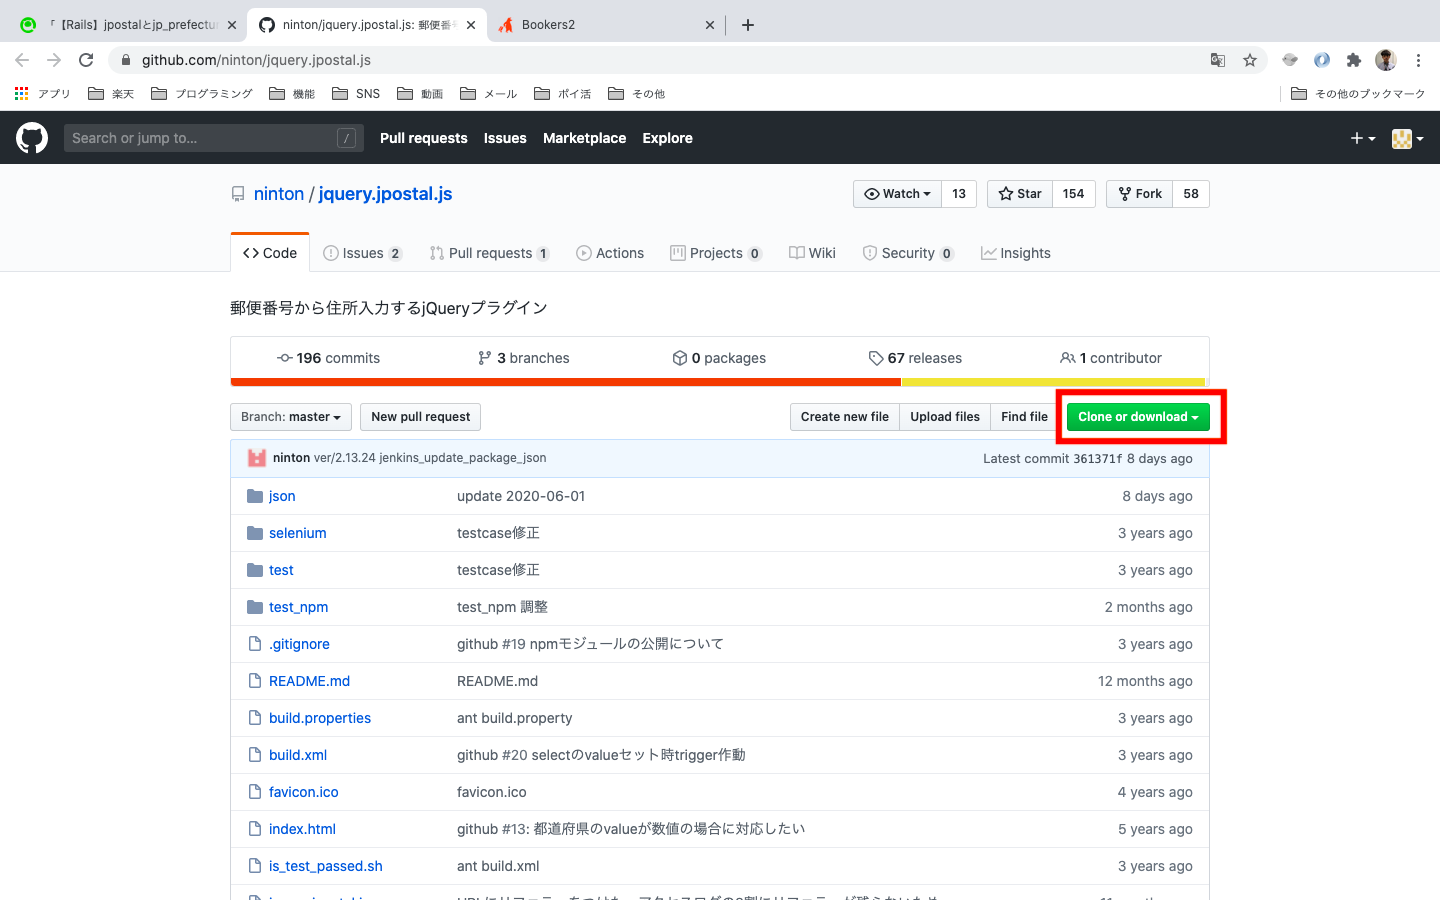The image size is (1440, 900).
Task: Open the Chrome extensions puzzle icon
Action: (1354, 60)
